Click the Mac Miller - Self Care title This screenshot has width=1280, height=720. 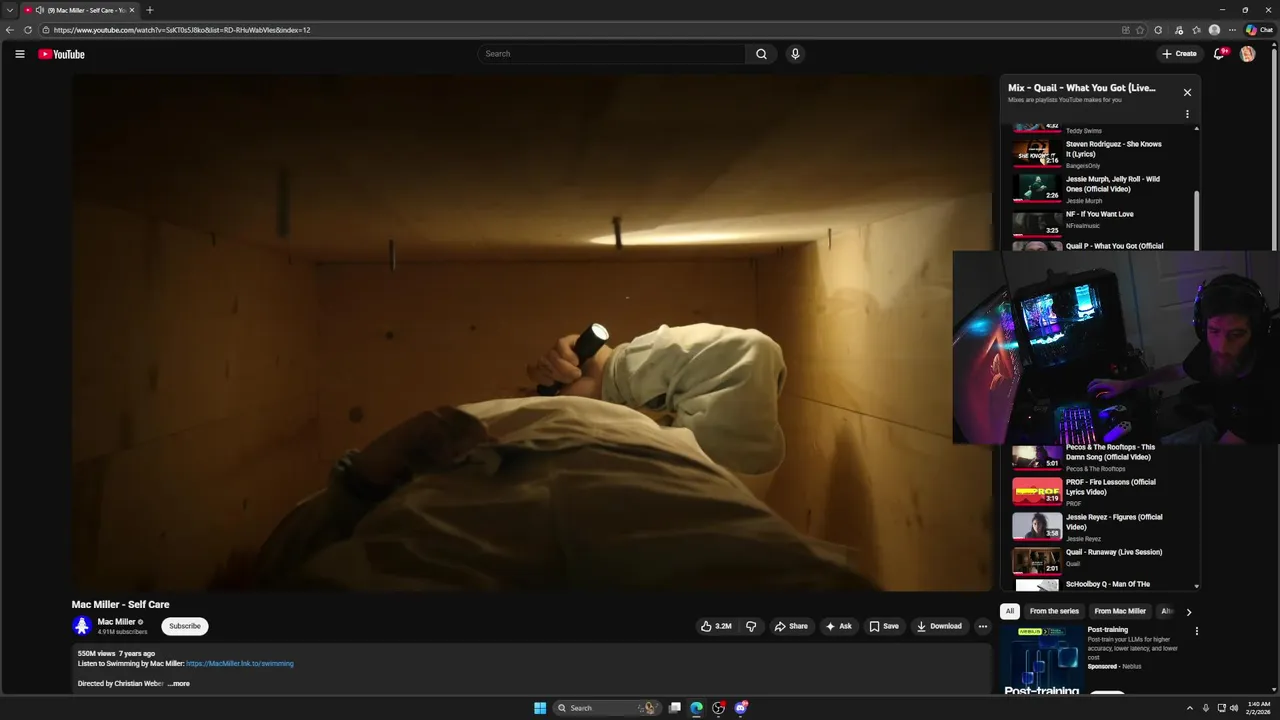(x=120, y=604)
